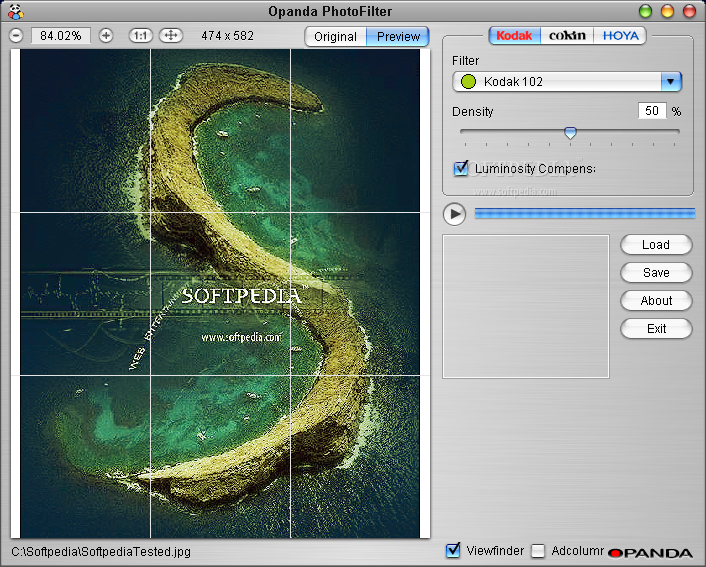Click the file path SoftpediaTested.jpg
706x567 pixels.
(101, 552)
